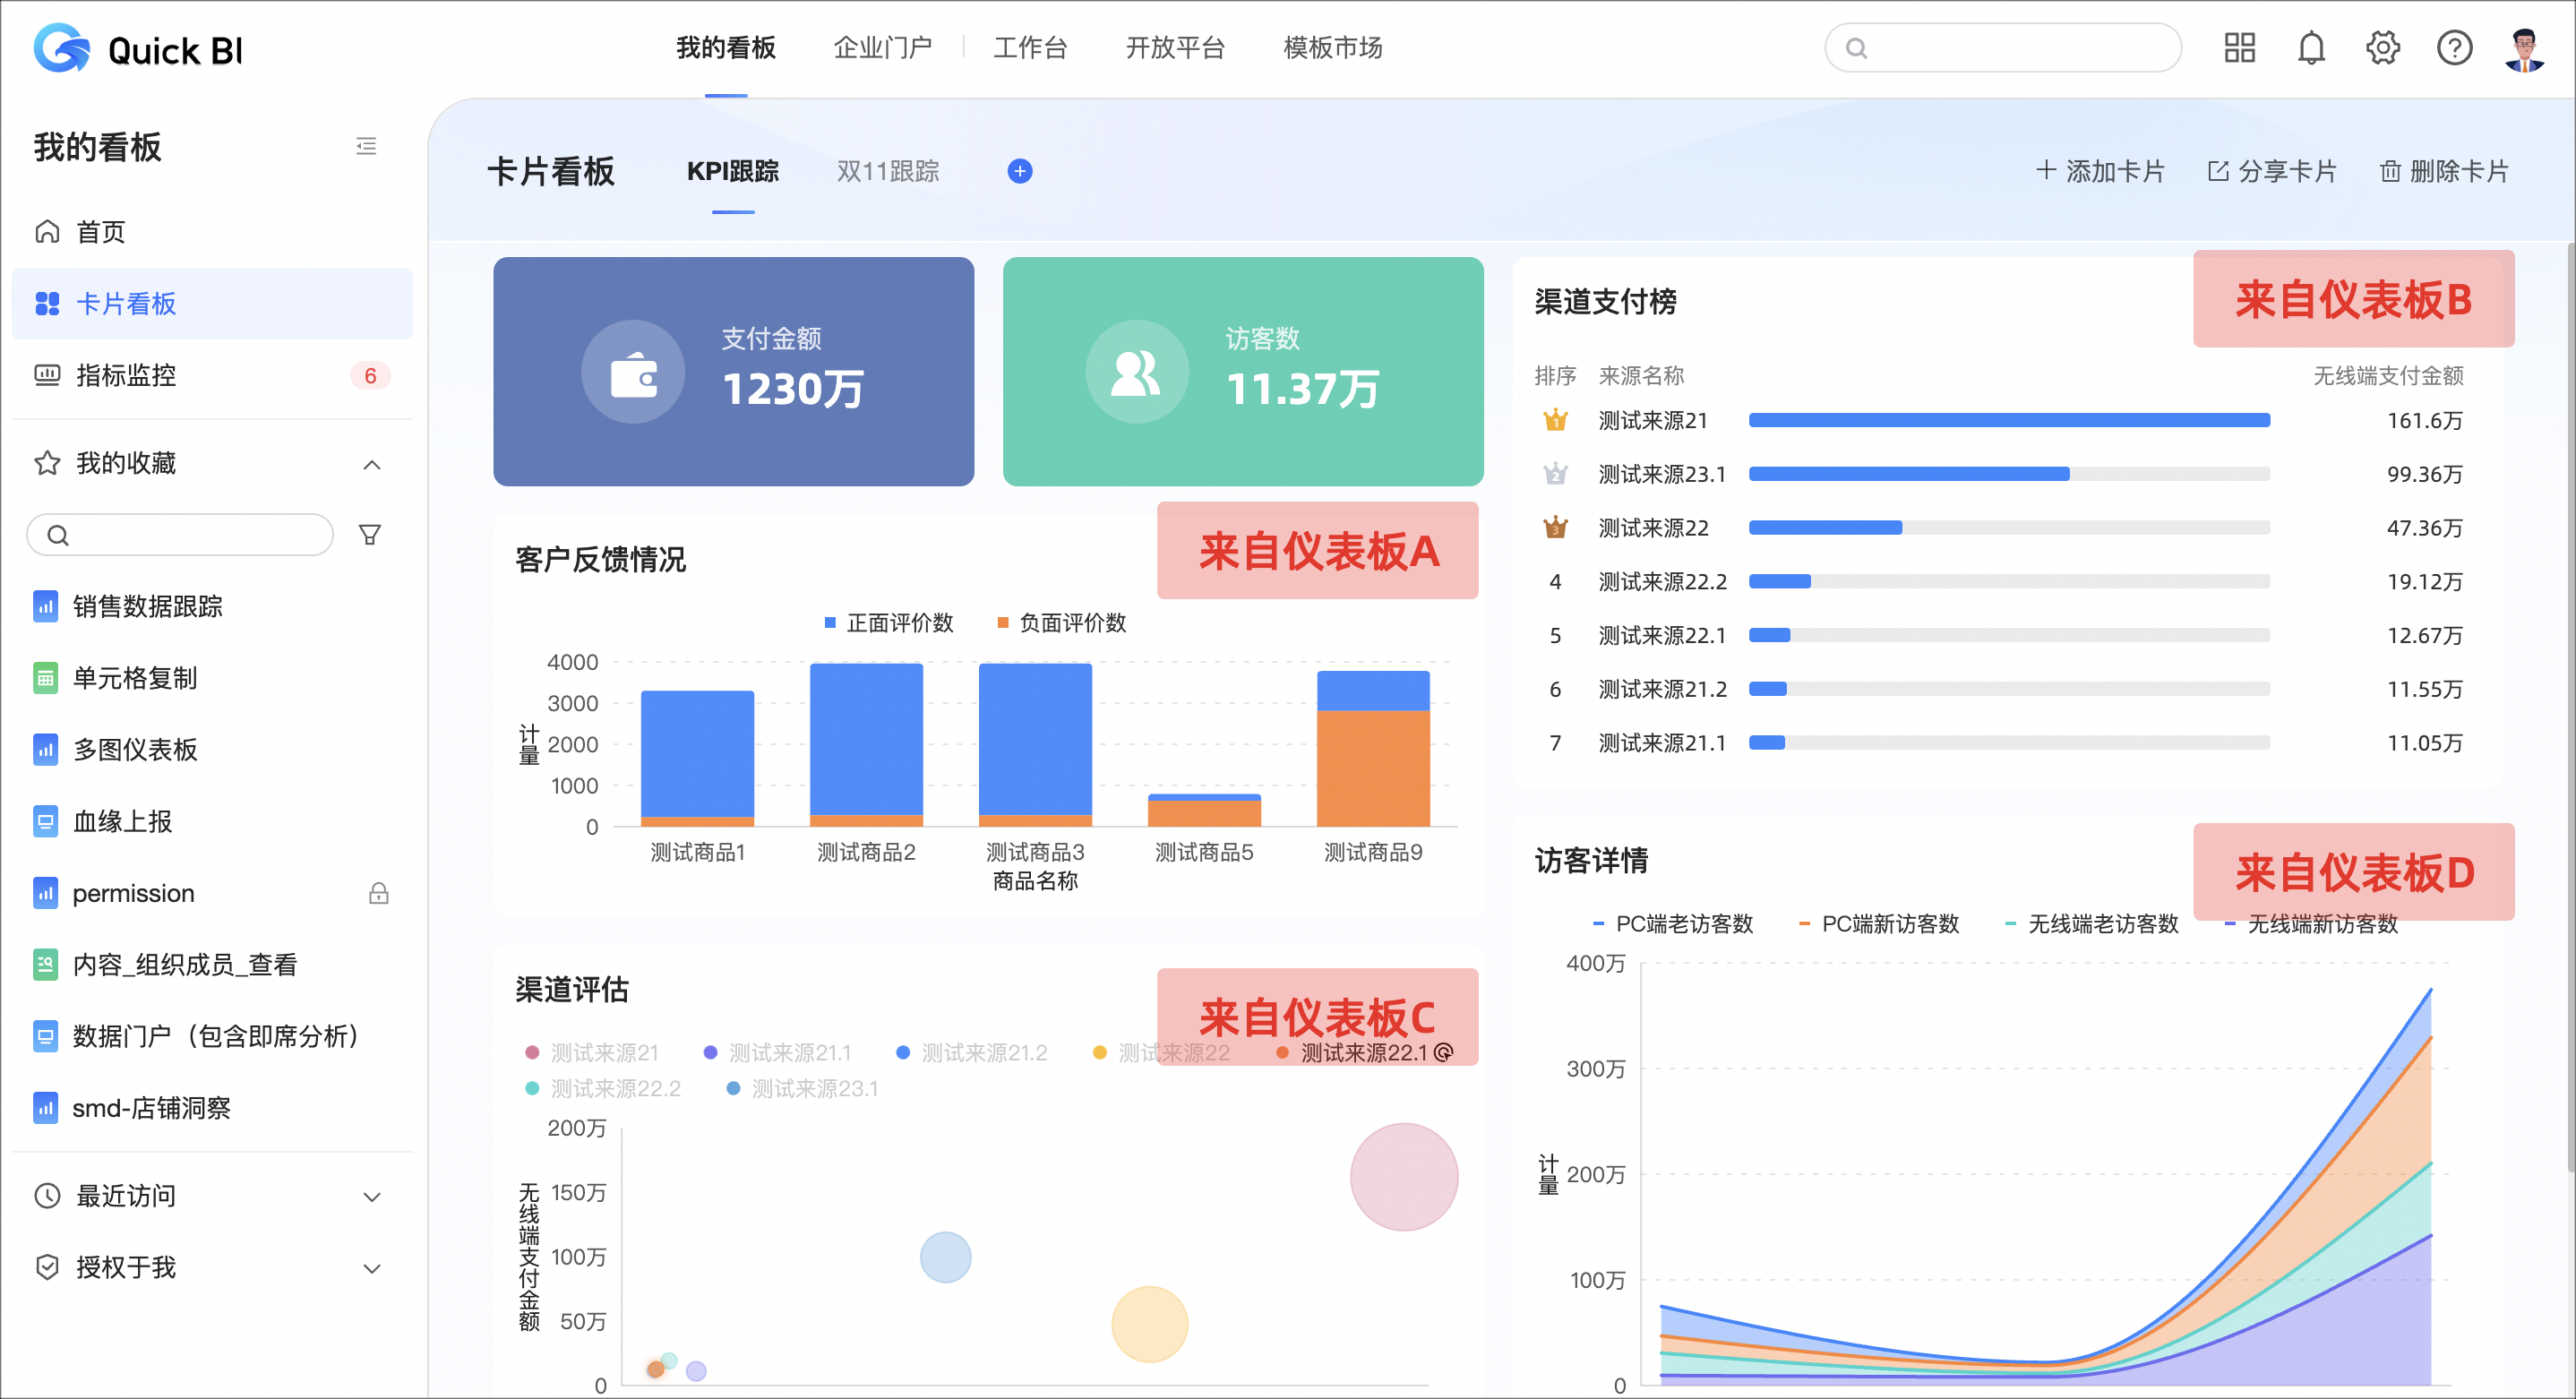2576x1399 pixels.
Task: Expand the 授权于我 section
Action: 372,1268
